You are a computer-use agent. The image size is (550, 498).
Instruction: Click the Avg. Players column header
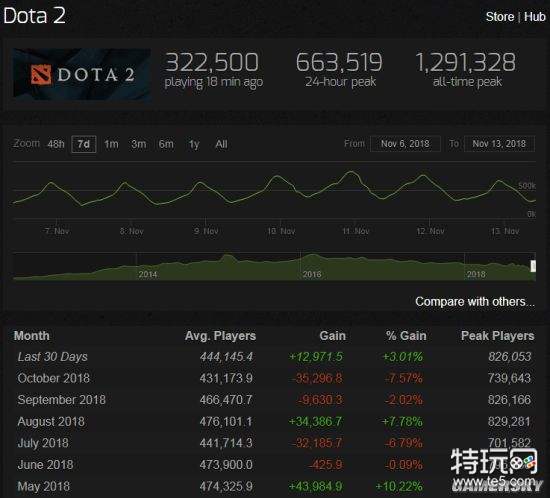point(220,336)
